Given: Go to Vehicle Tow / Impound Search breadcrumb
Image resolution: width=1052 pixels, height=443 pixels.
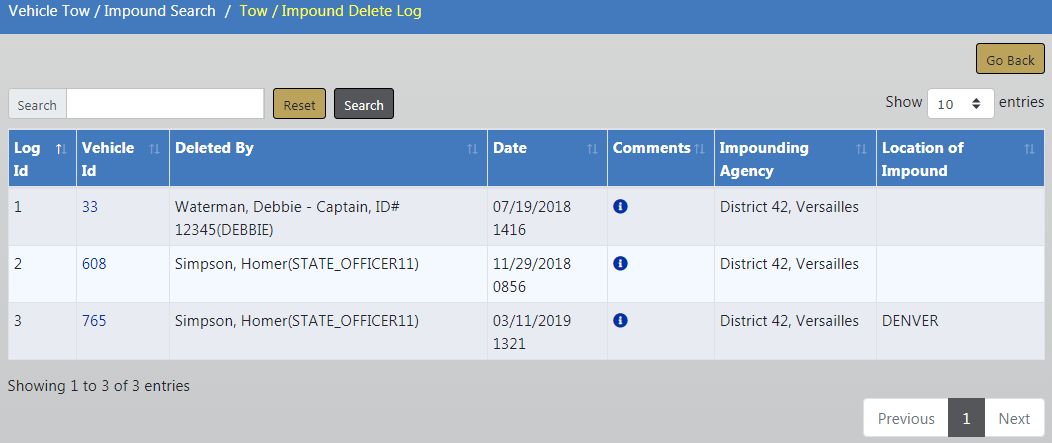Looking at the screenshot, I should tap(112, 11).
